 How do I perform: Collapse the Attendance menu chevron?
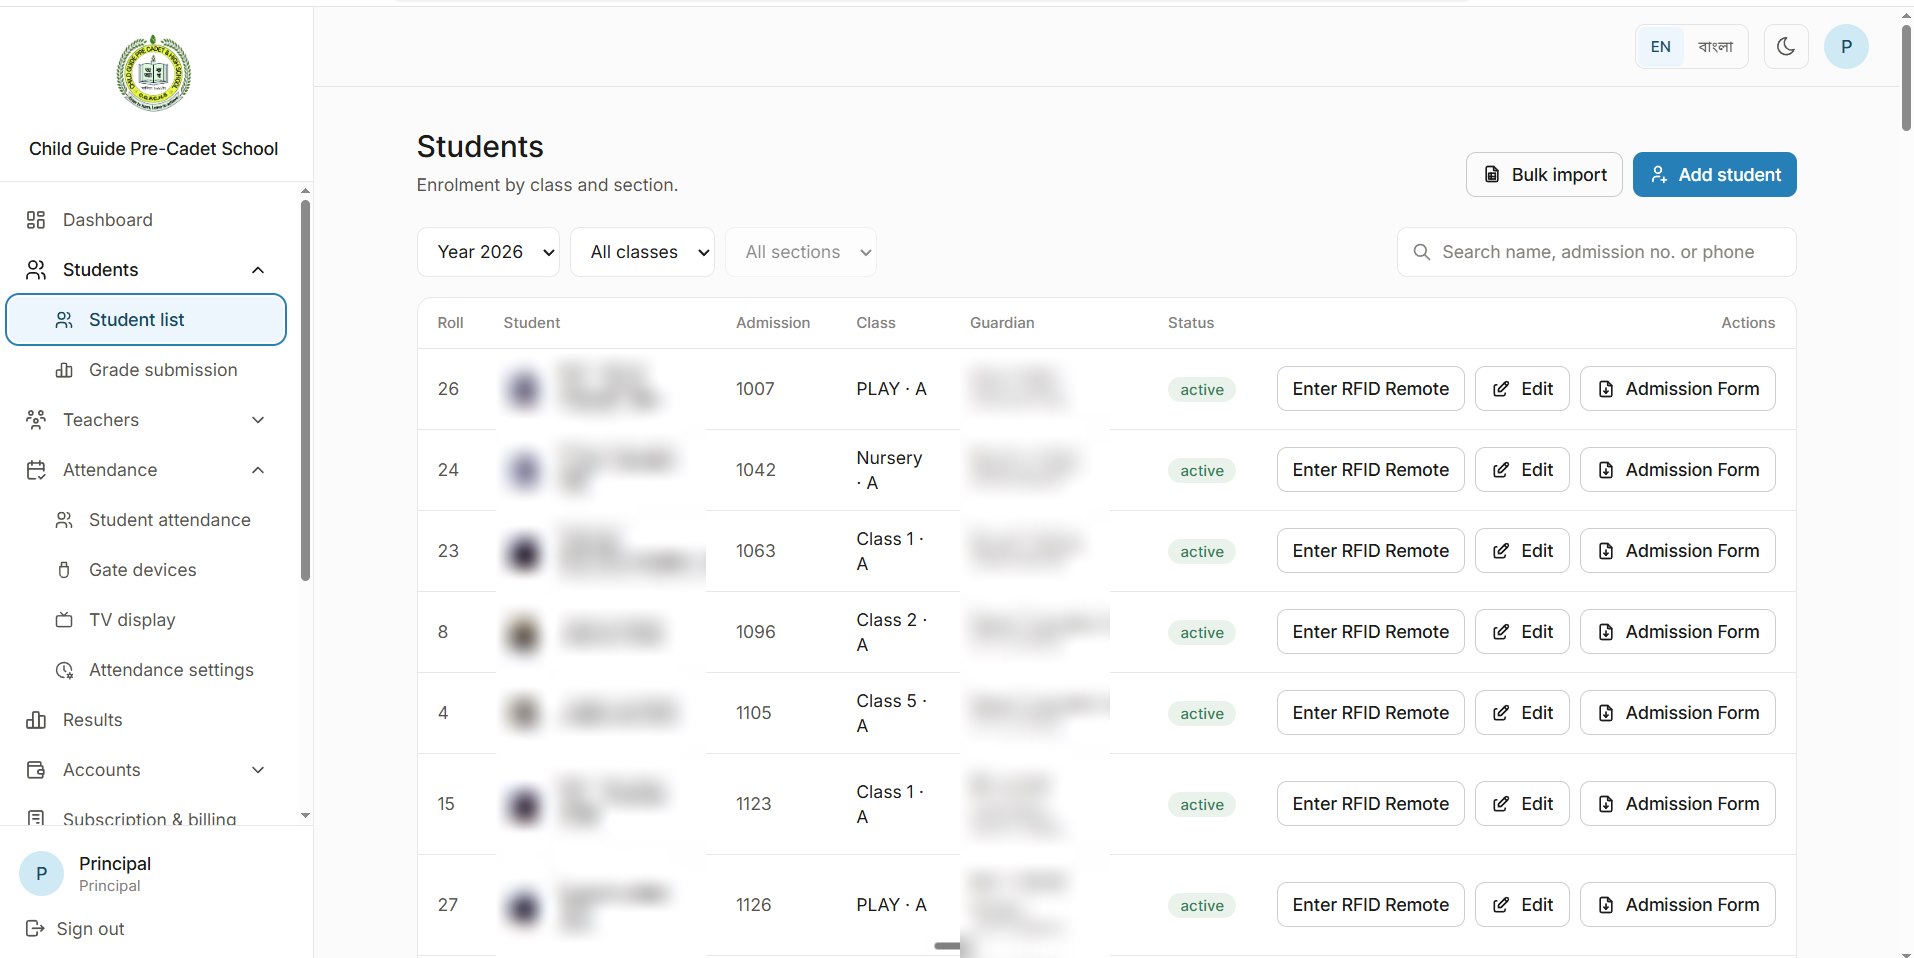[258, 470]
